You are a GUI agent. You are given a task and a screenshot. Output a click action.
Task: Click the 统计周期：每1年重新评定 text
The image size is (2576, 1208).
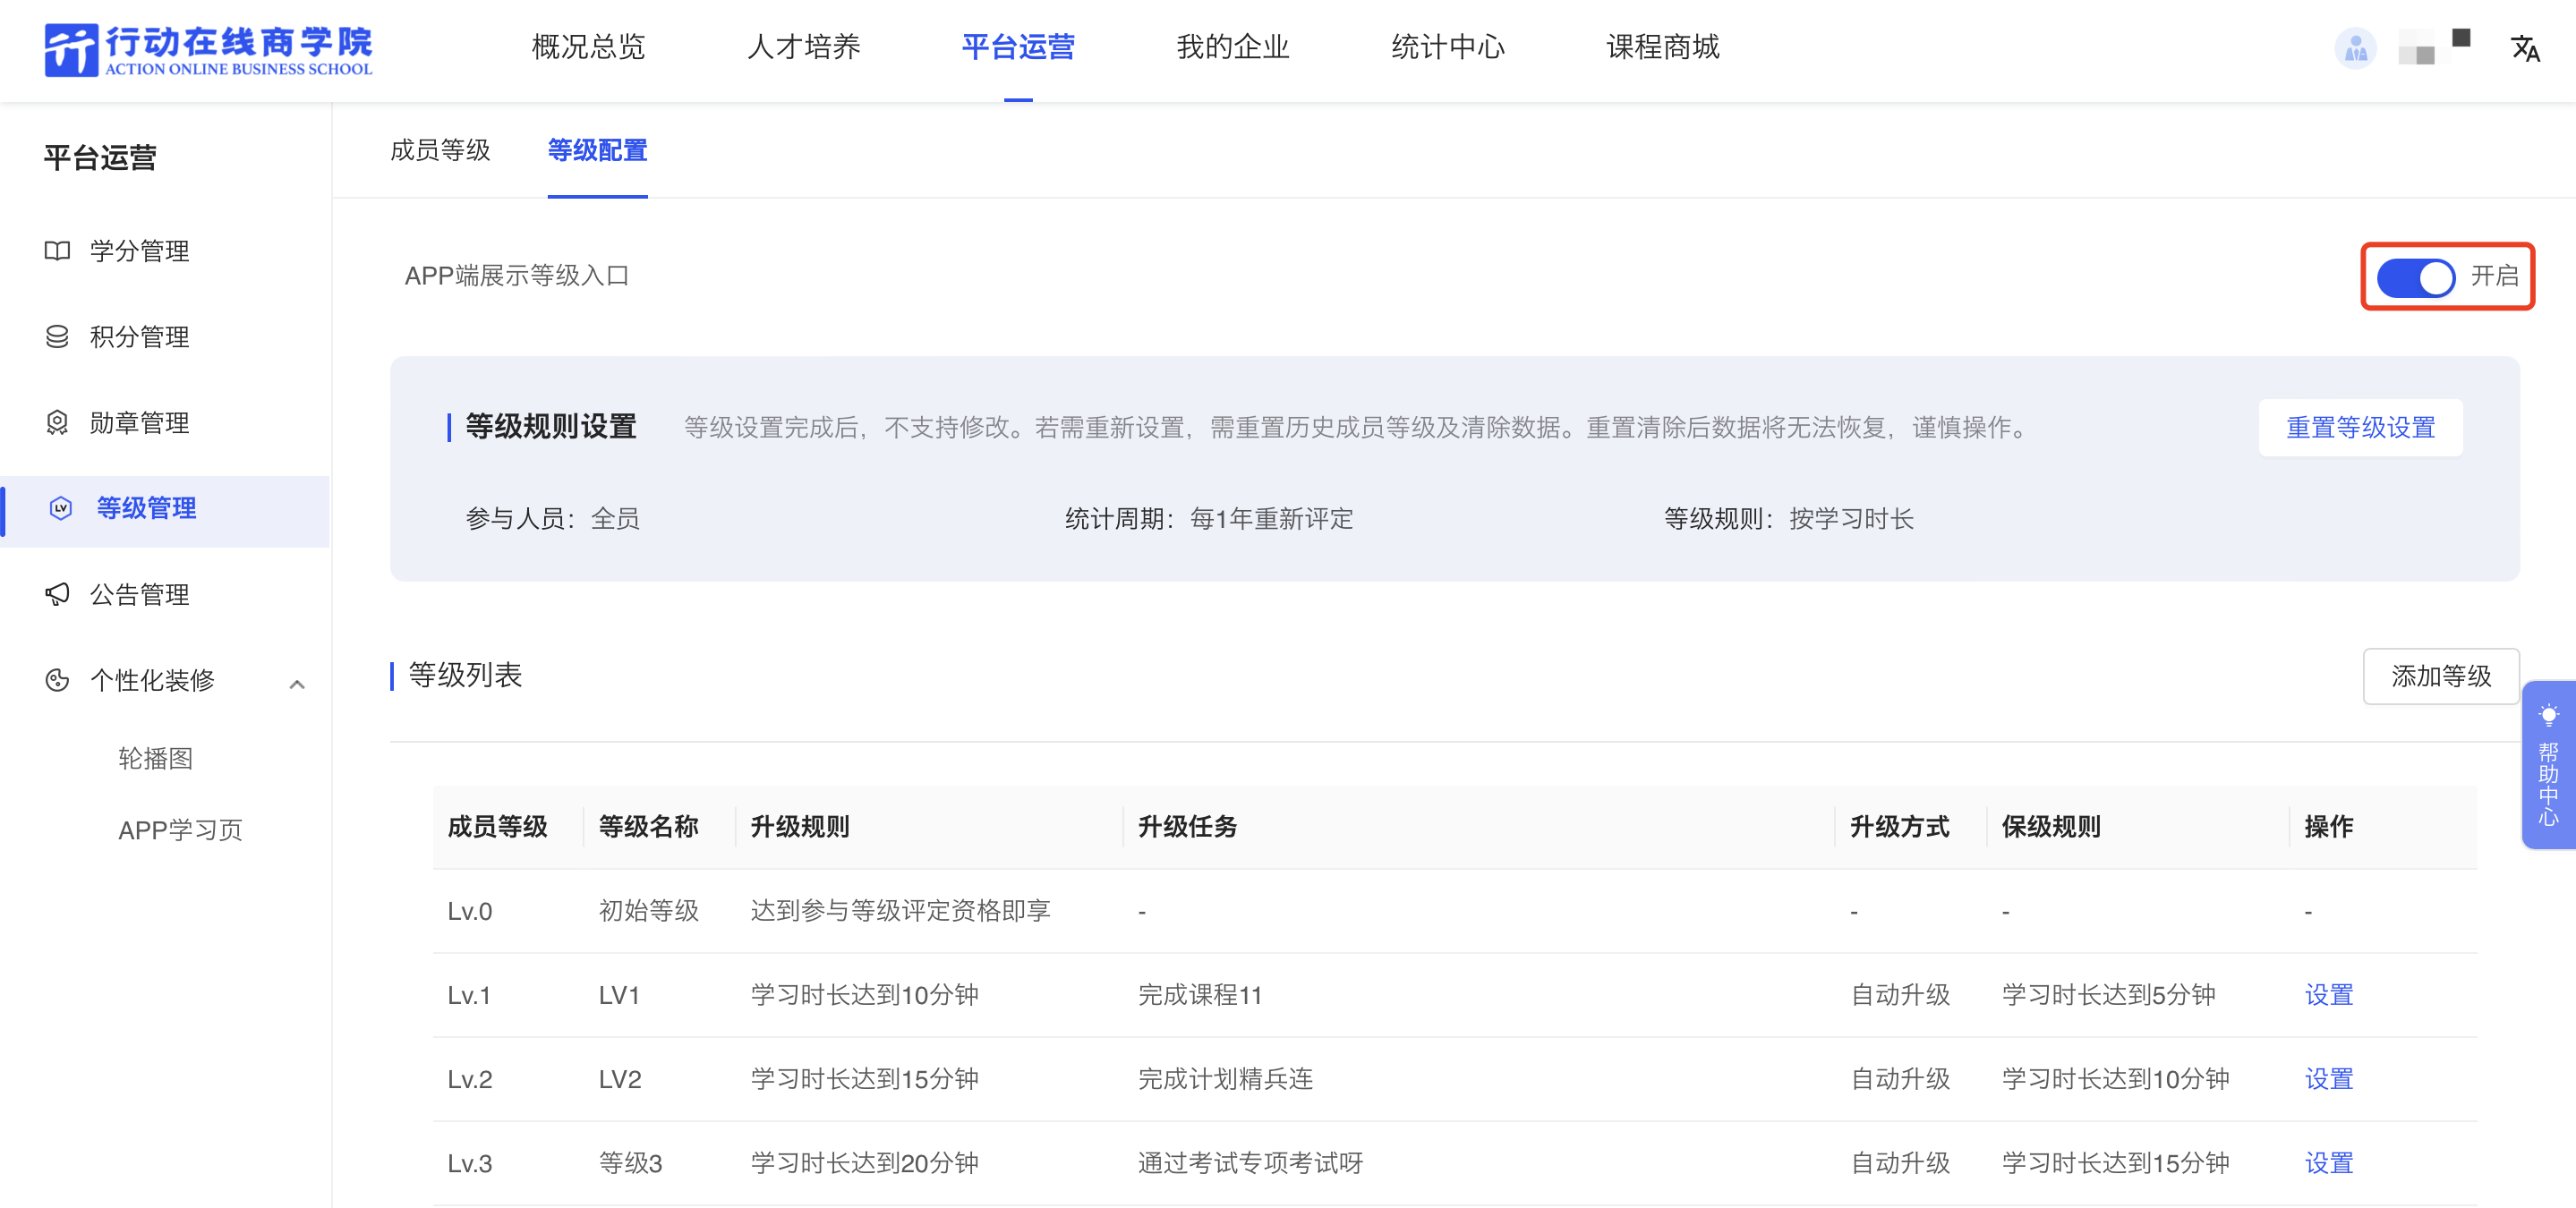(1209, 519)
